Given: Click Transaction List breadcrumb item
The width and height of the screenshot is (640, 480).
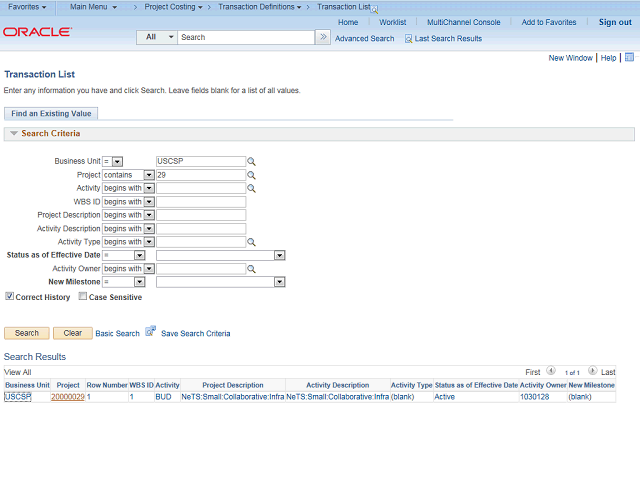Looking at the screenshot, I should pyautogui.click(x=344, y=7).
